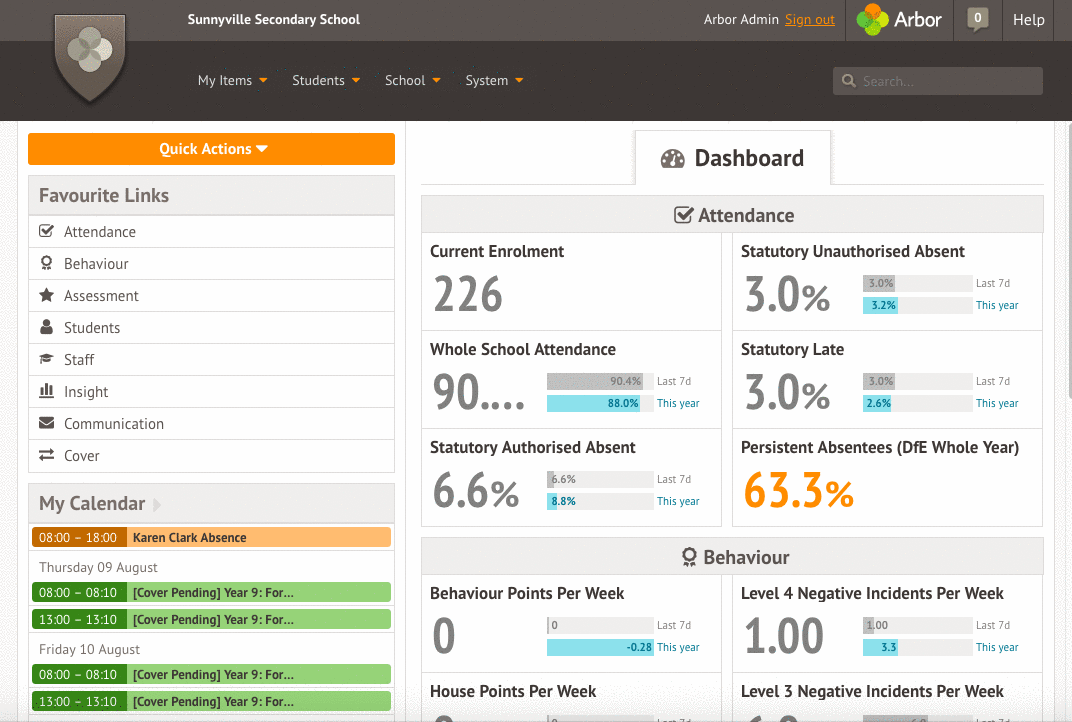1072x722 pixels.
Task: Expand My Calendar with the arrow
Action: [x=157, y=505]
